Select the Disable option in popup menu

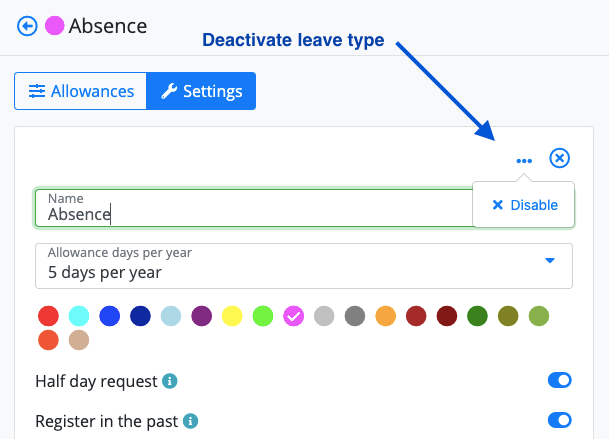pos(524,205)
